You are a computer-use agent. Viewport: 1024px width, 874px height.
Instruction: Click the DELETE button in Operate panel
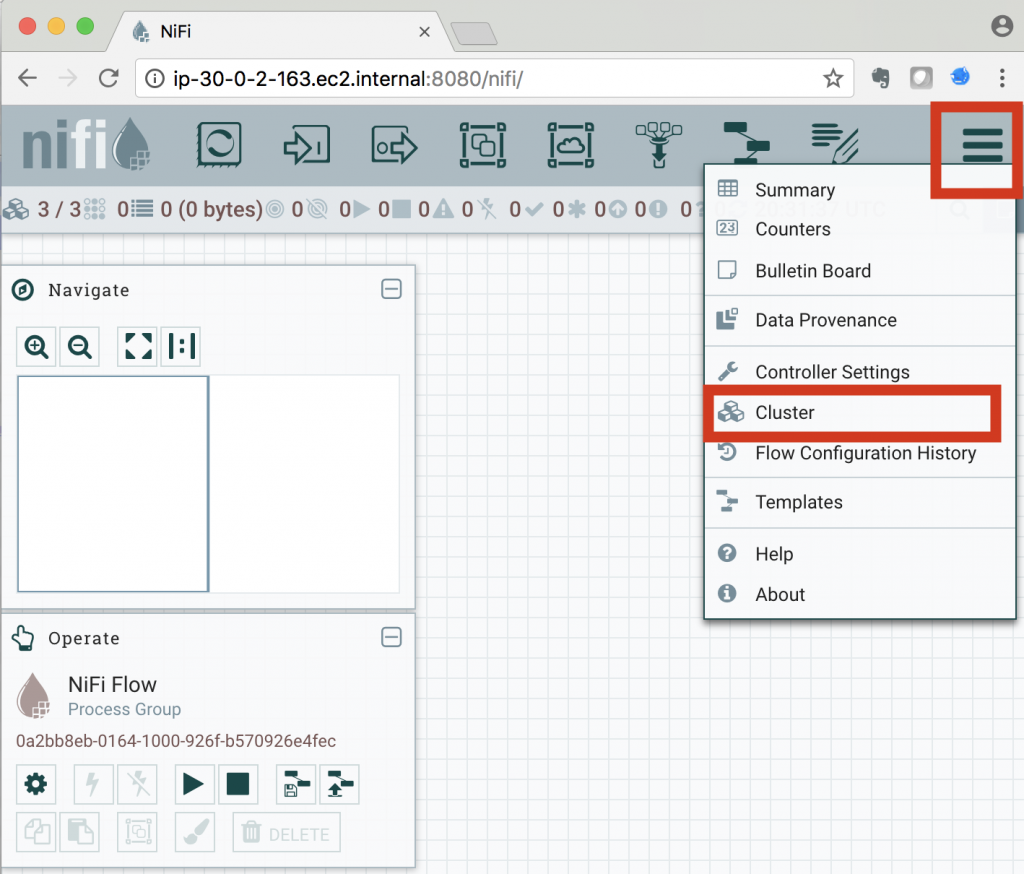point(286,832)
